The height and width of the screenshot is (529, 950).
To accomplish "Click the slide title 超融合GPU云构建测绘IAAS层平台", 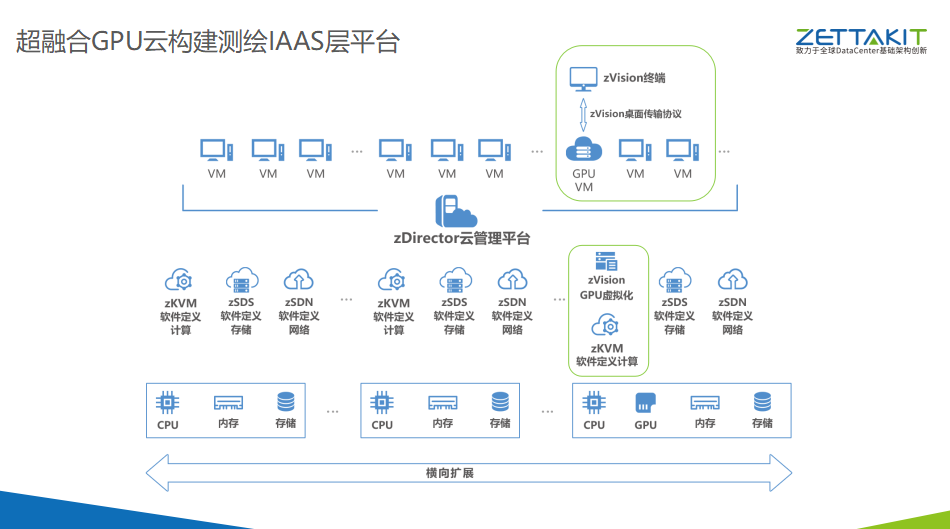I will (x=207, y=42).
